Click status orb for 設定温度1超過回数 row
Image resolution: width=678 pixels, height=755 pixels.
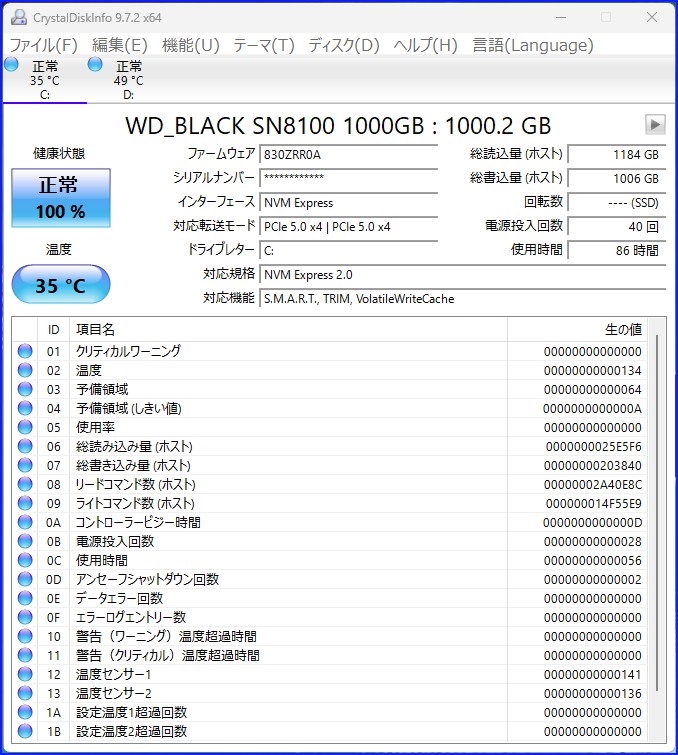coord(25,712)
